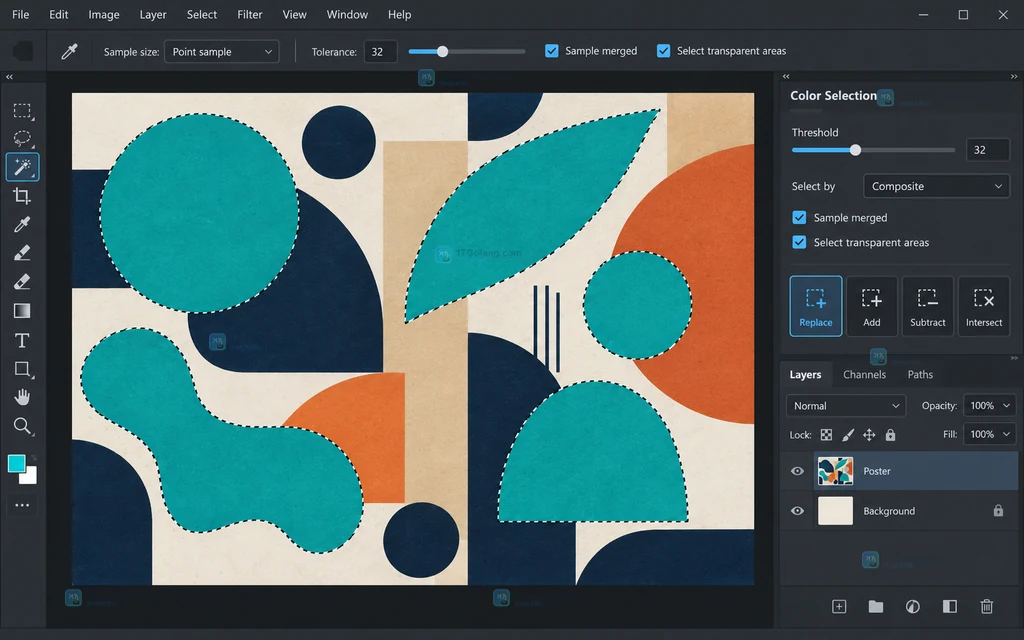Choose the Lasso selection tool
Viewport: 1024px width, 640px height.
(22, 138)
